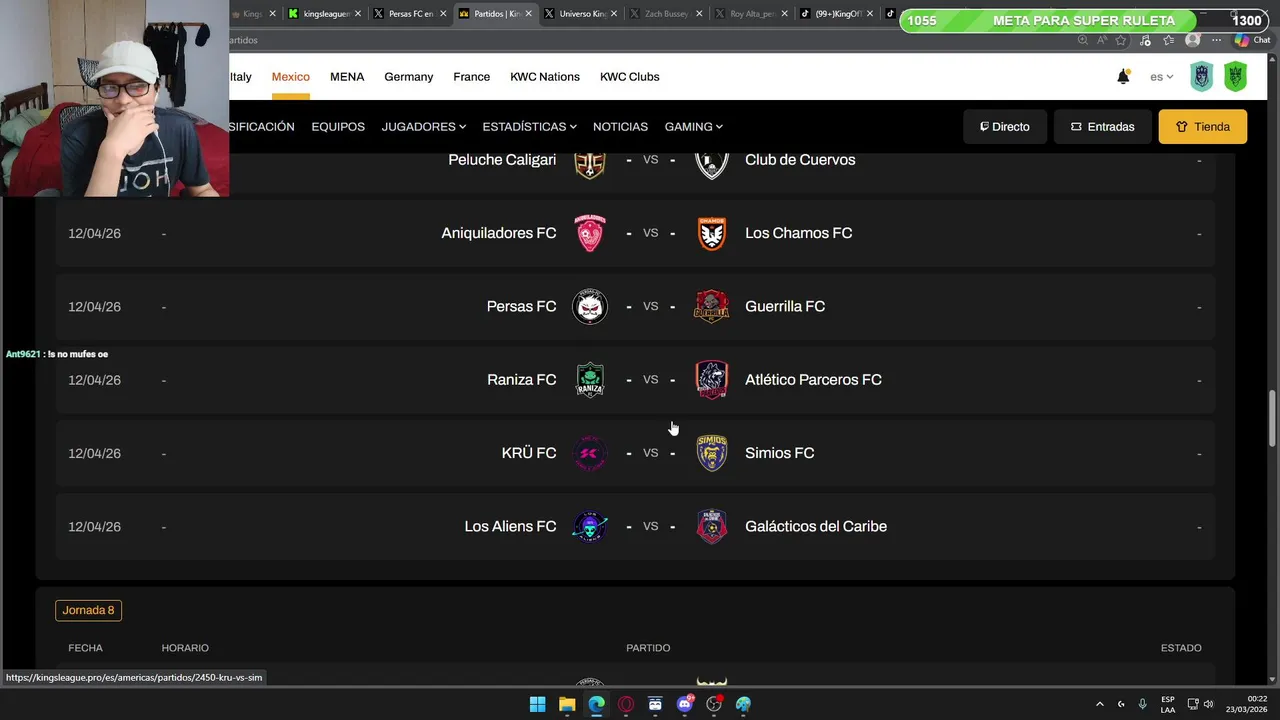
Task: Open the NOTICIAS menu item
Action: click(620, 127)
